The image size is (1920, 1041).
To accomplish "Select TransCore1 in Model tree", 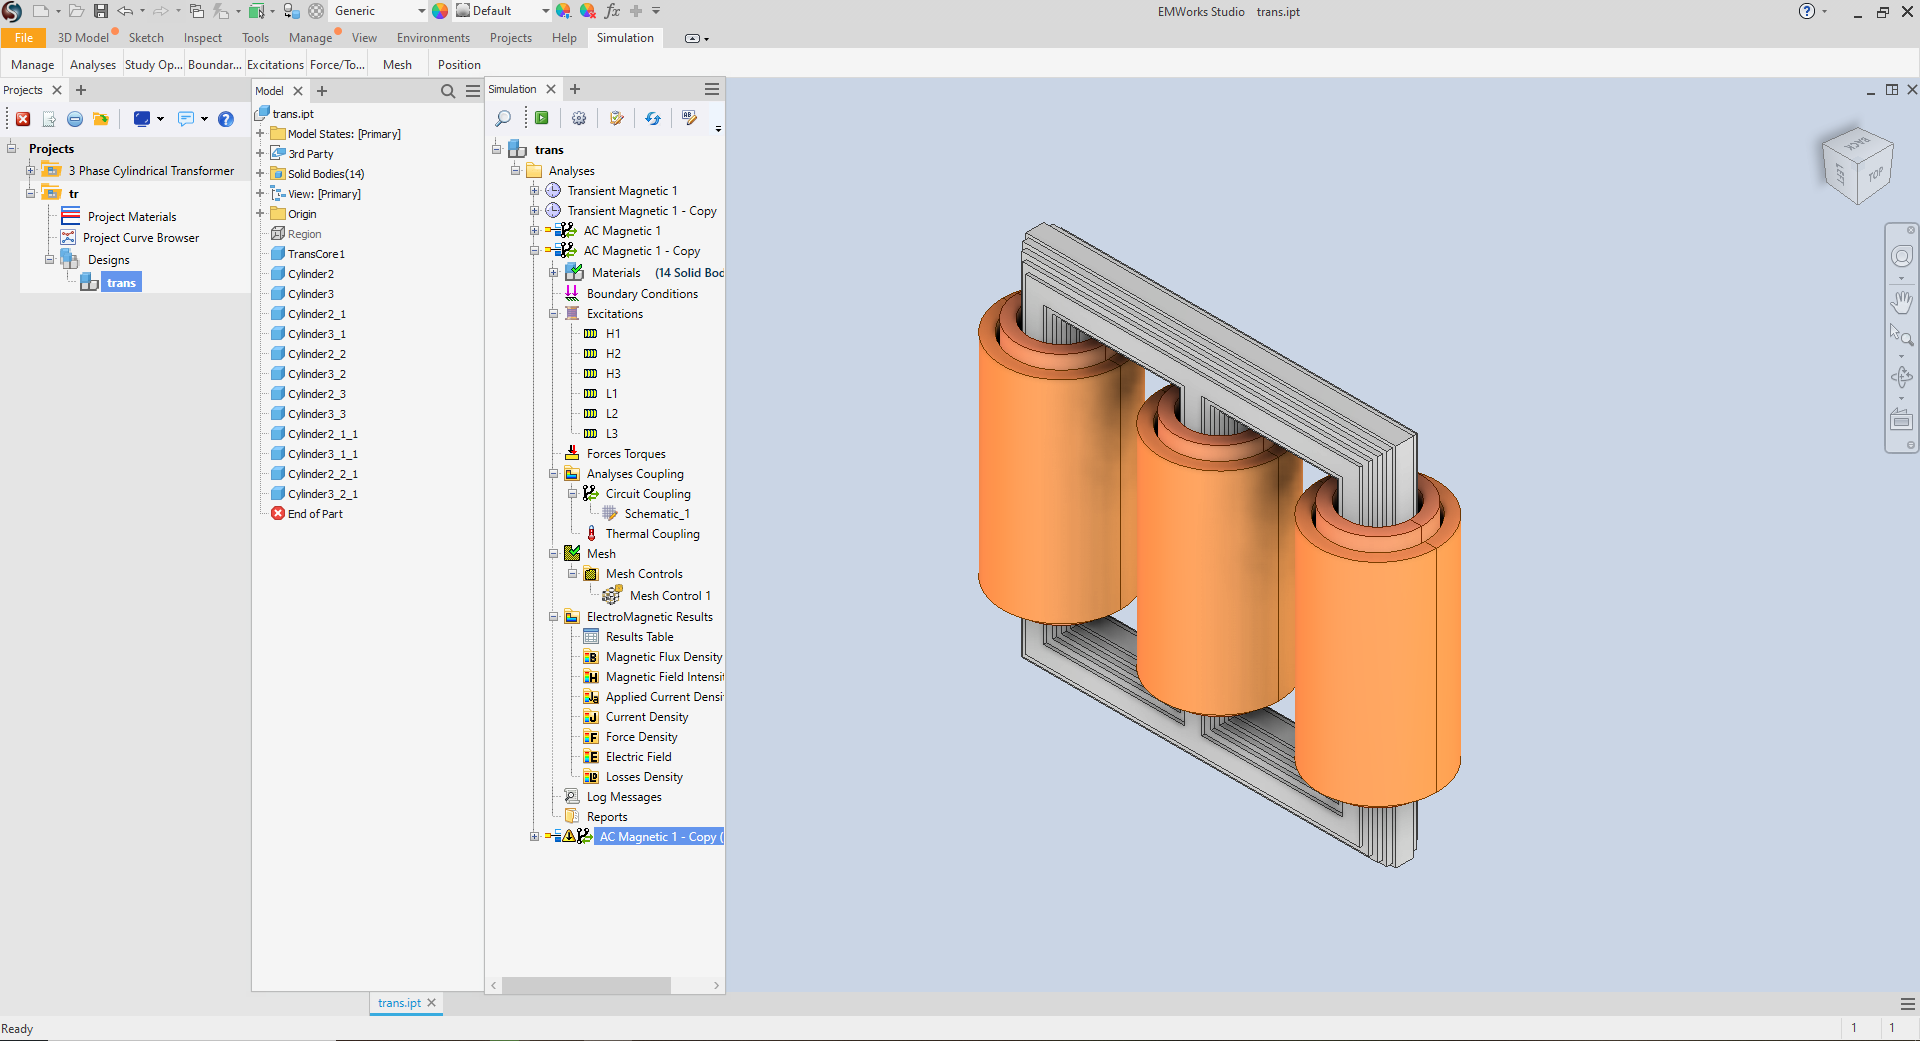I will pos(316,254).
